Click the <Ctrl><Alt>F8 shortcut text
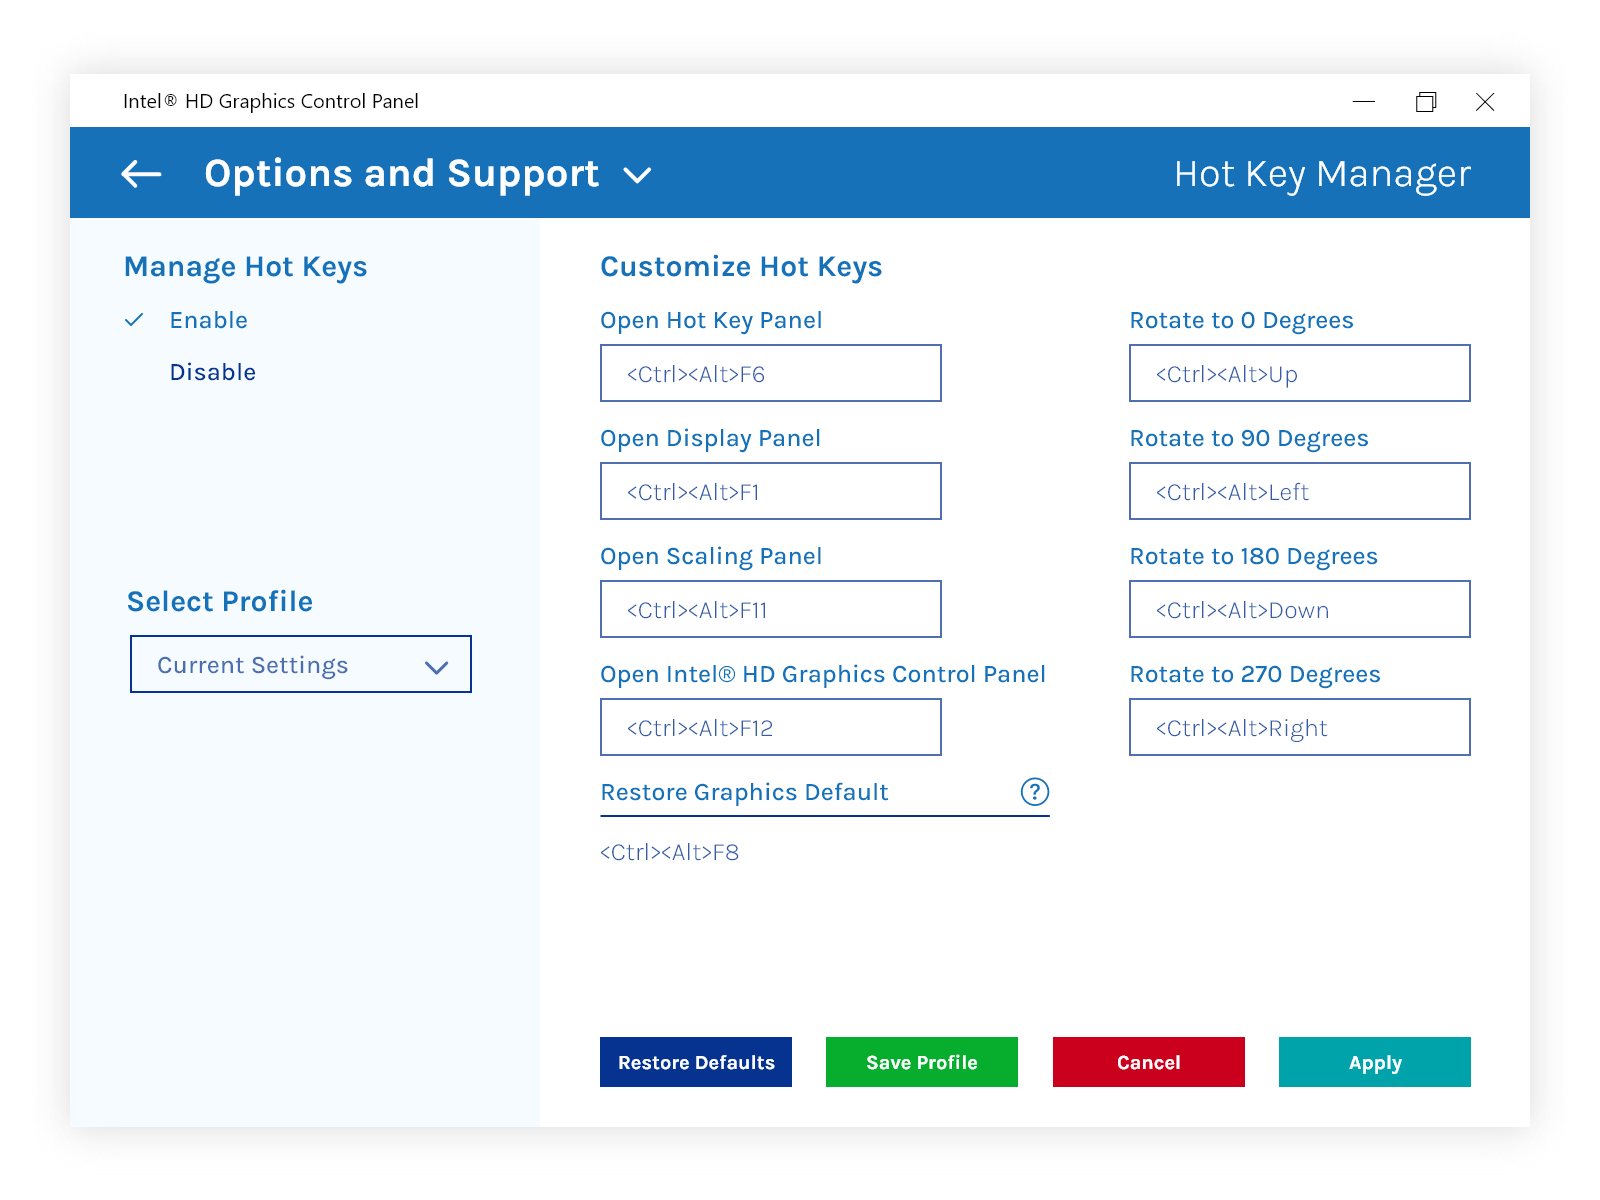The height and width of the screenshot is (1200, 1600). (x=669, y=852)
